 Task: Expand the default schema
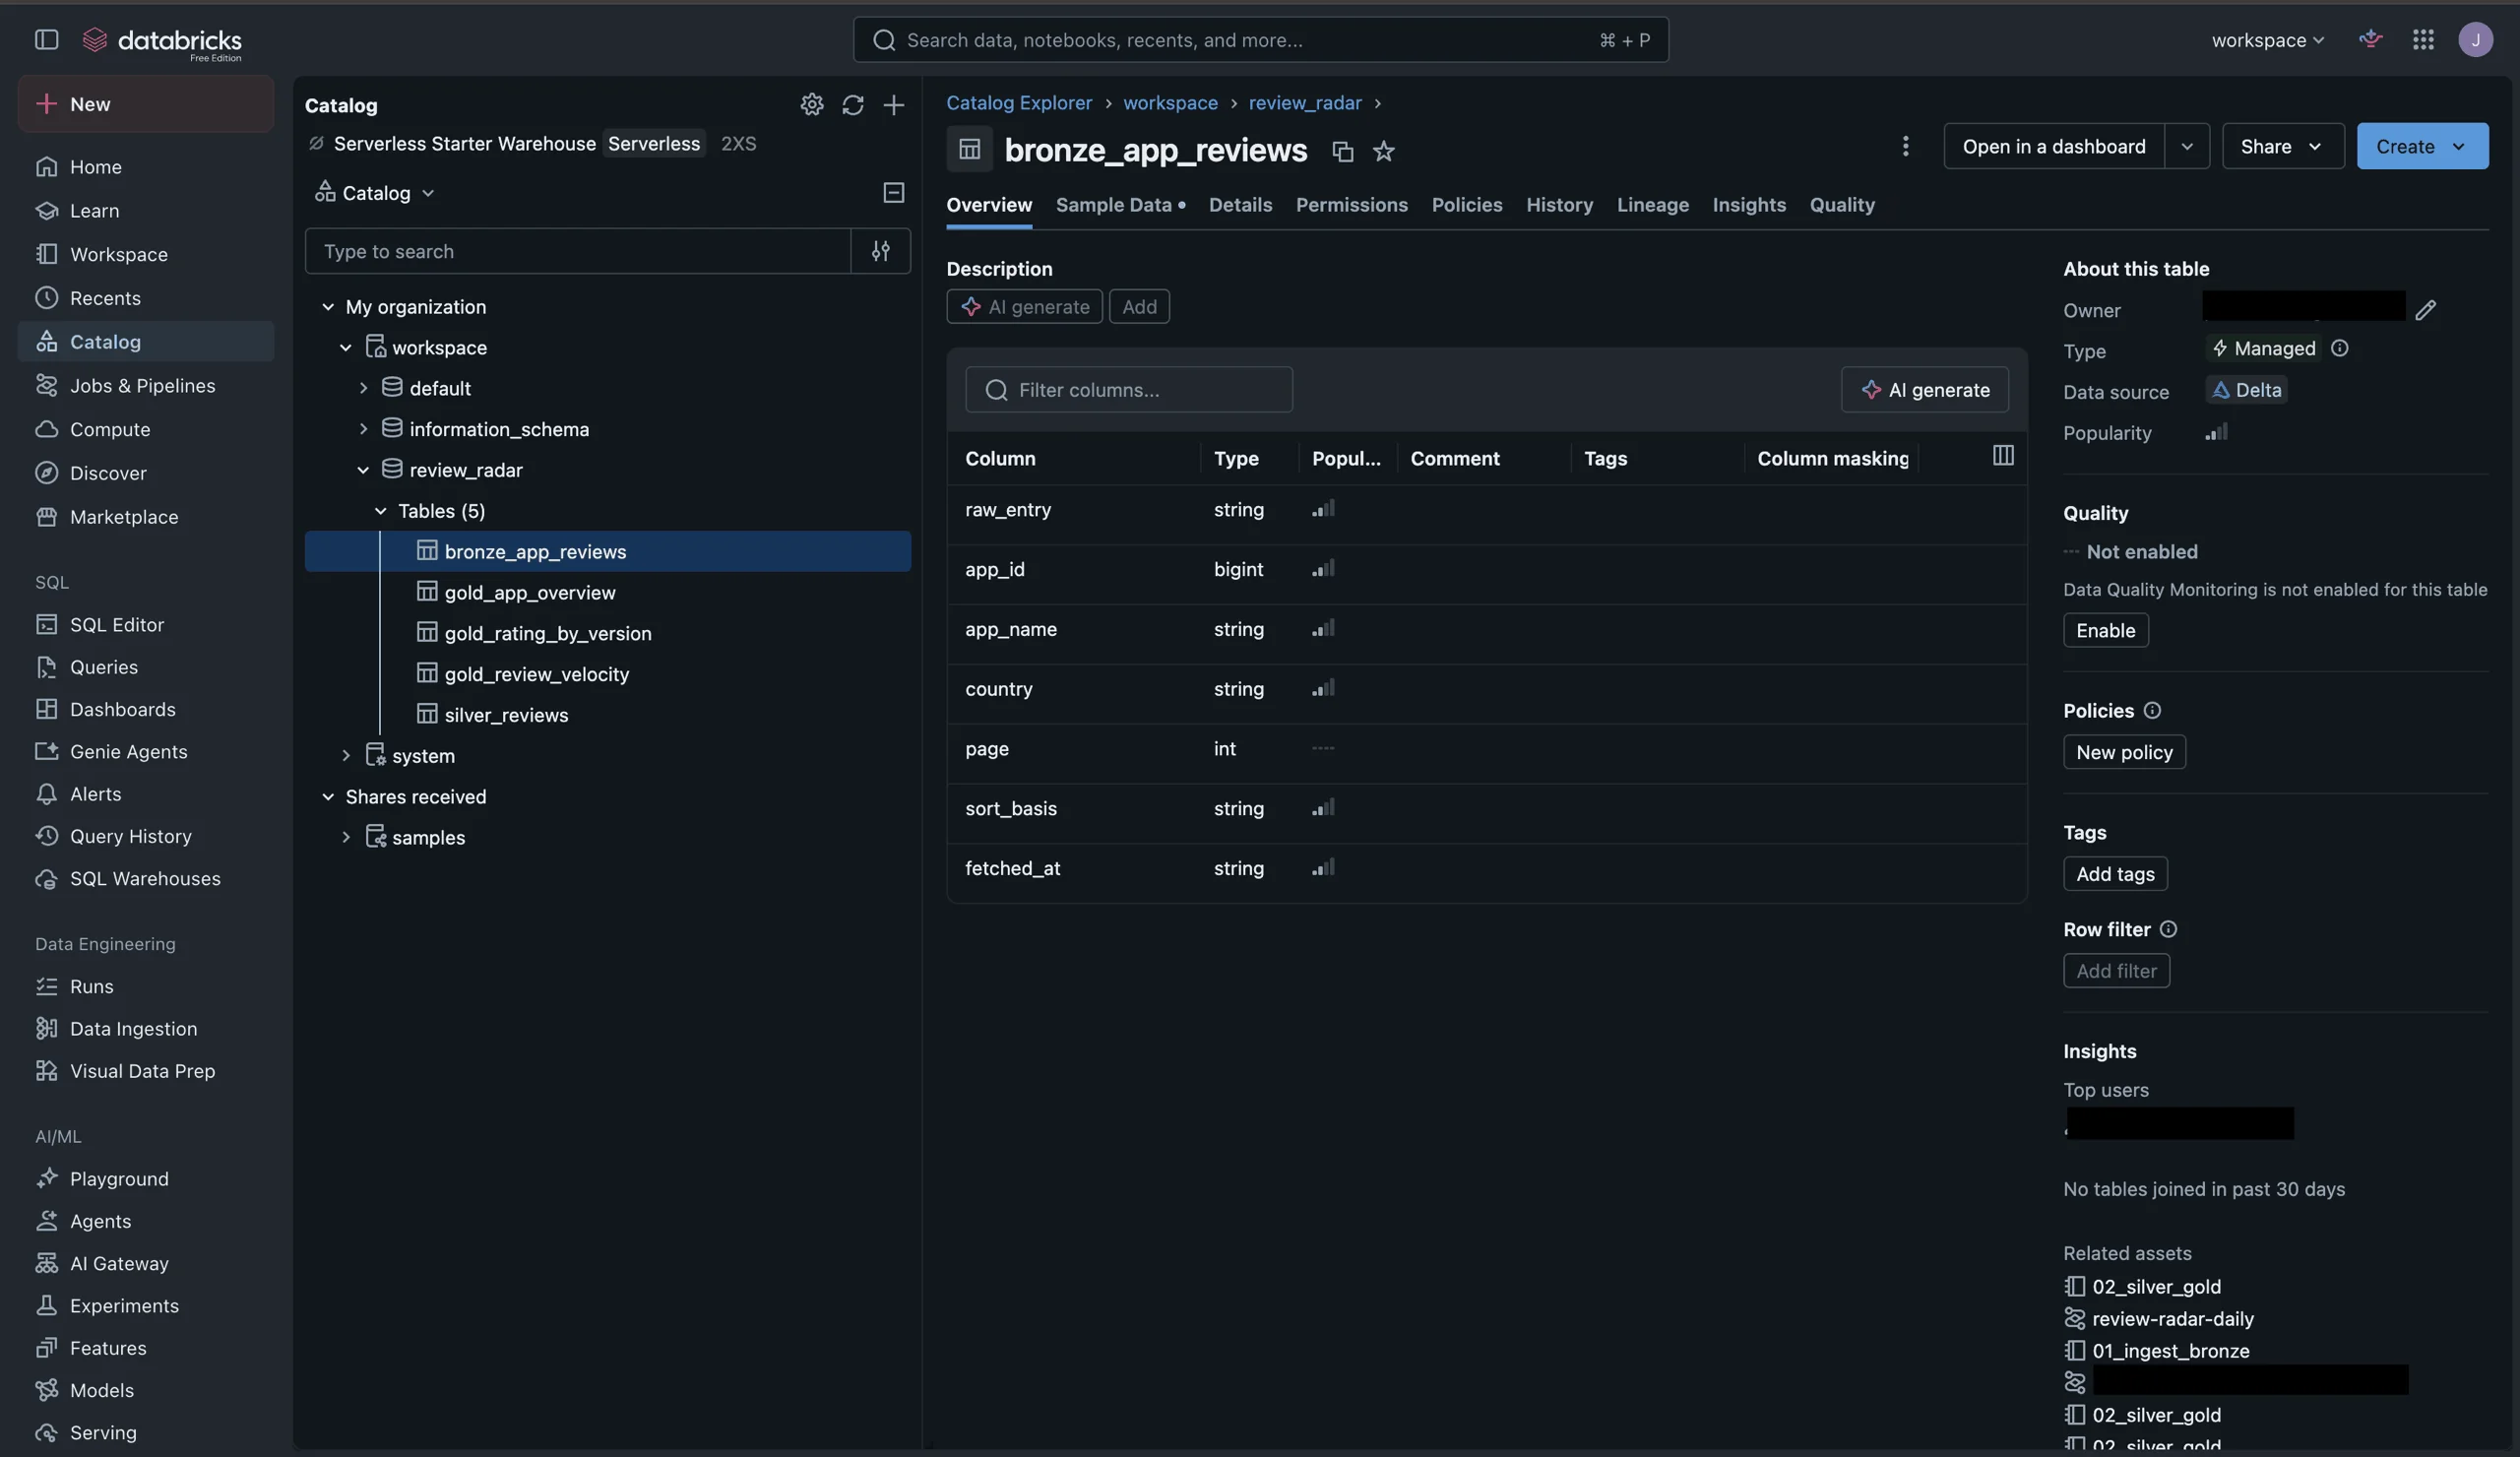pyautogui.click(x=363, y=388)
